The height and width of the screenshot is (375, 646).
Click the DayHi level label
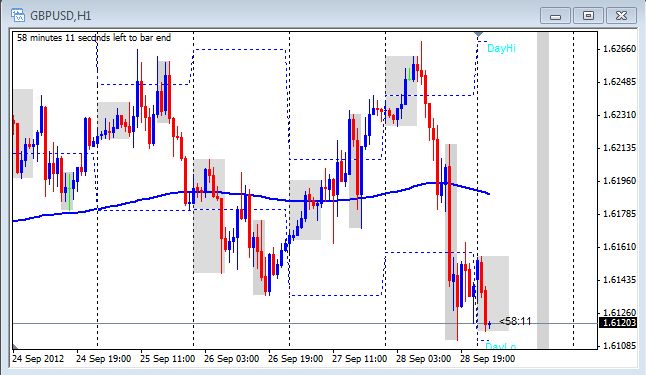click(x=501, y=48)
